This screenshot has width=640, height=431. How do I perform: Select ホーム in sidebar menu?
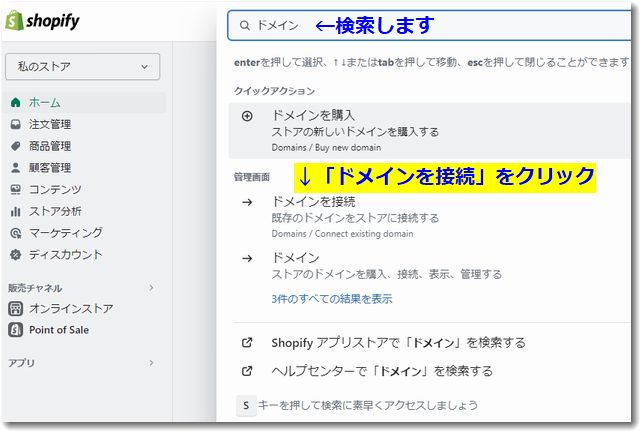[x=44, y=102]
